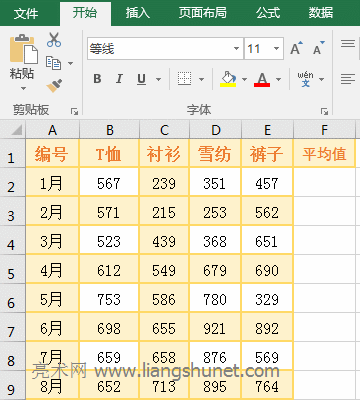Screen dimensions: 360x400
Task: Open the font size dropdown showing 11
Action: coord(276,49)
